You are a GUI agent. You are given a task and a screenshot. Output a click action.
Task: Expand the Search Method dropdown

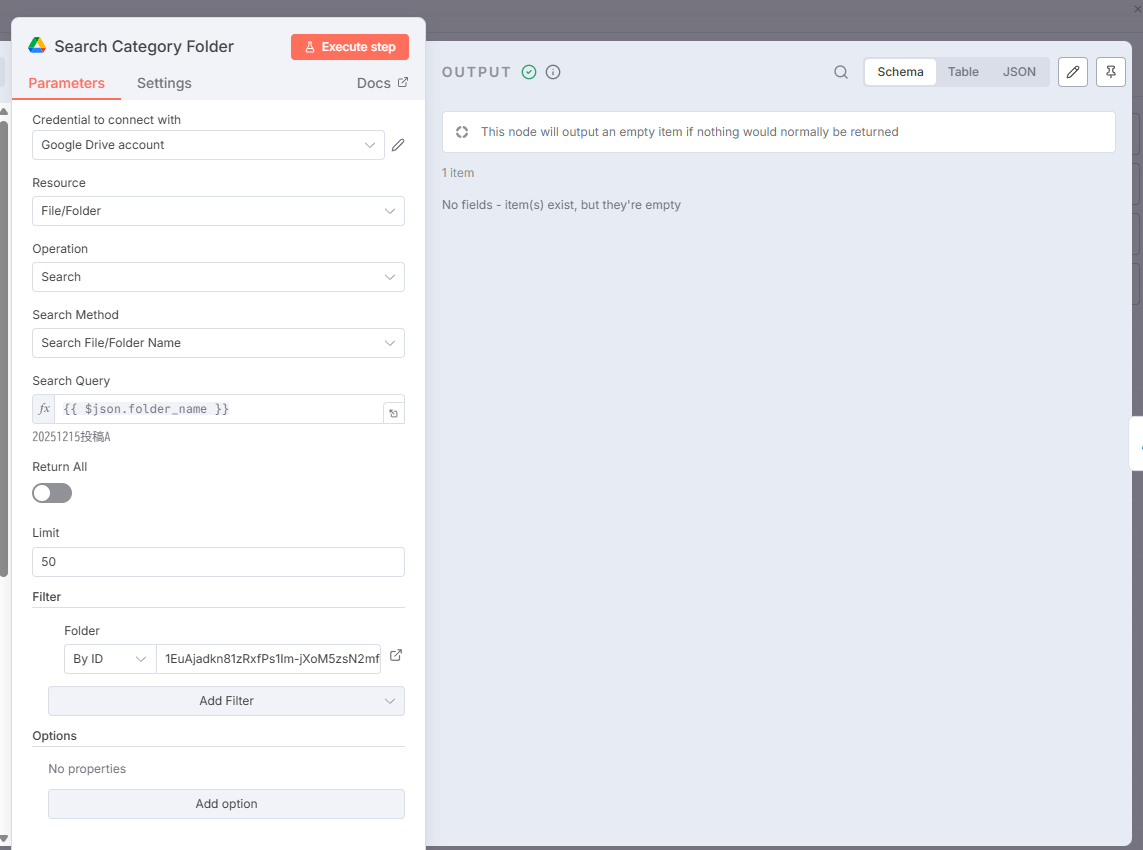point(218,343)
